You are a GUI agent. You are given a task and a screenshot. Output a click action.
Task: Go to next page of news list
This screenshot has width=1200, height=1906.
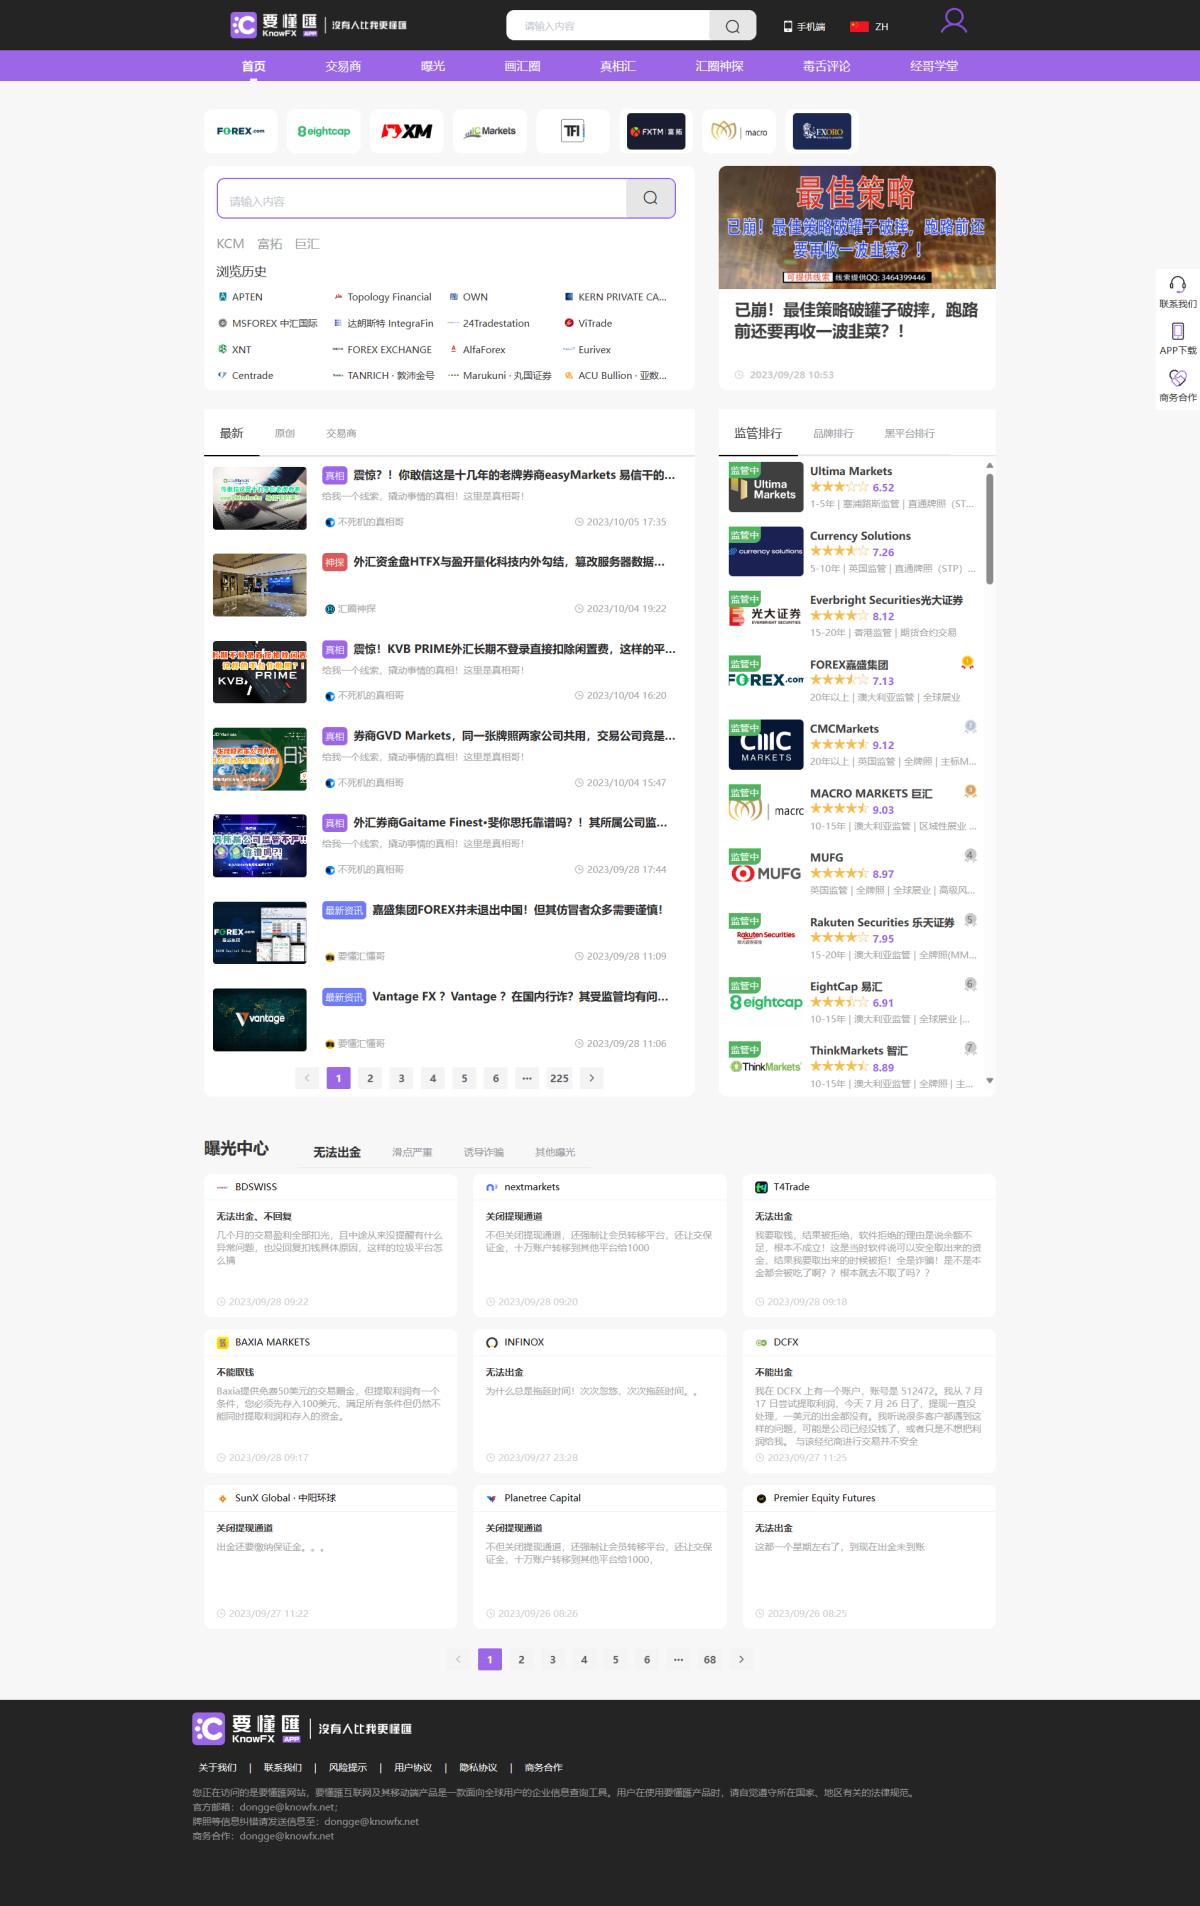point(592,1078)
